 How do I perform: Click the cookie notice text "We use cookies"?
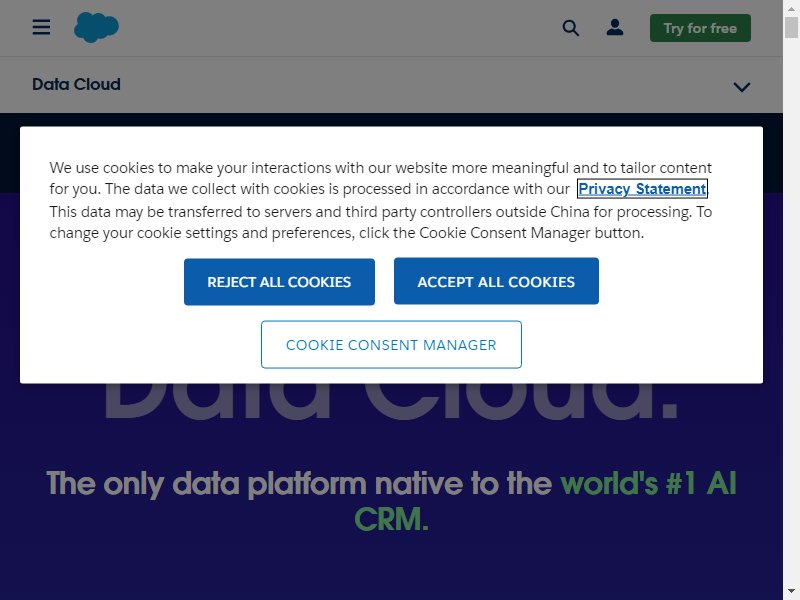pyautogui.click(x=102, y=168)
